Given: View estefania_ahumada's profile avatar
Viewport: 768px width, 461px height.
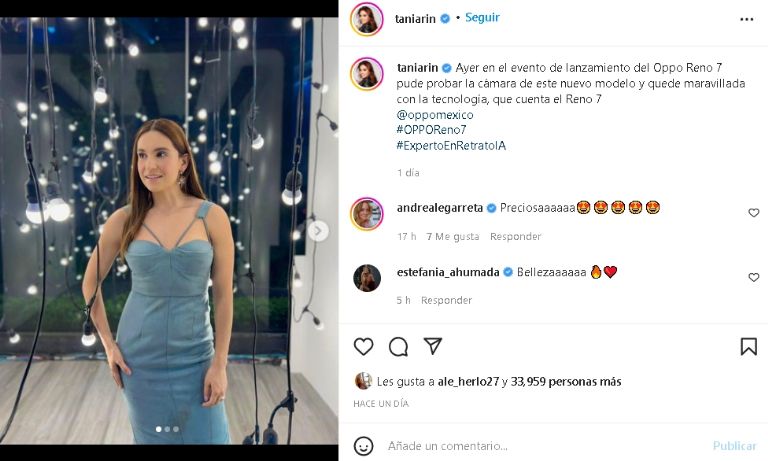Looking at the screenshot, I should (x=367, y=277).
